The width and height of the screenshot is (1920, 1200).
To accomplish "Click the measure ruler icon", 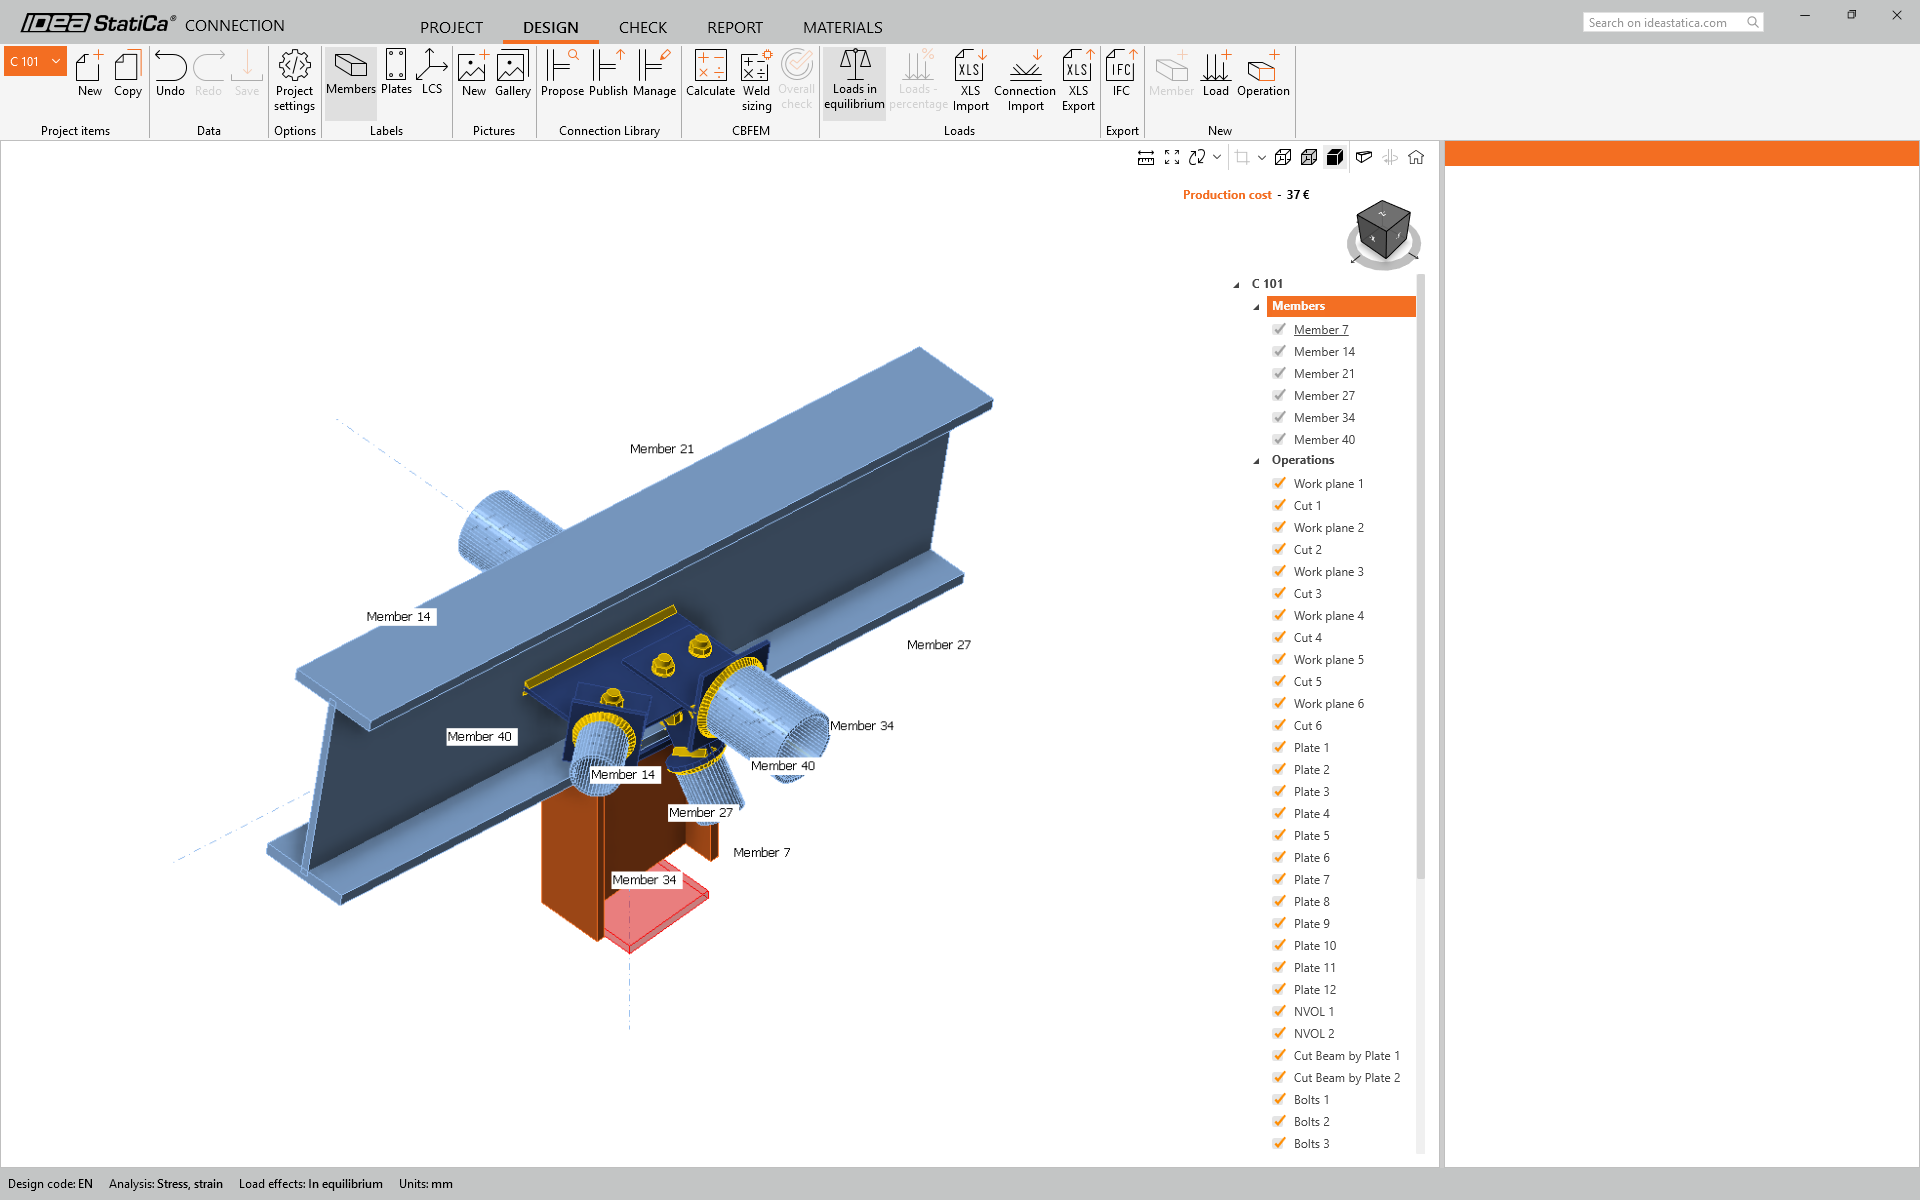I will (x=1146, y=157).
